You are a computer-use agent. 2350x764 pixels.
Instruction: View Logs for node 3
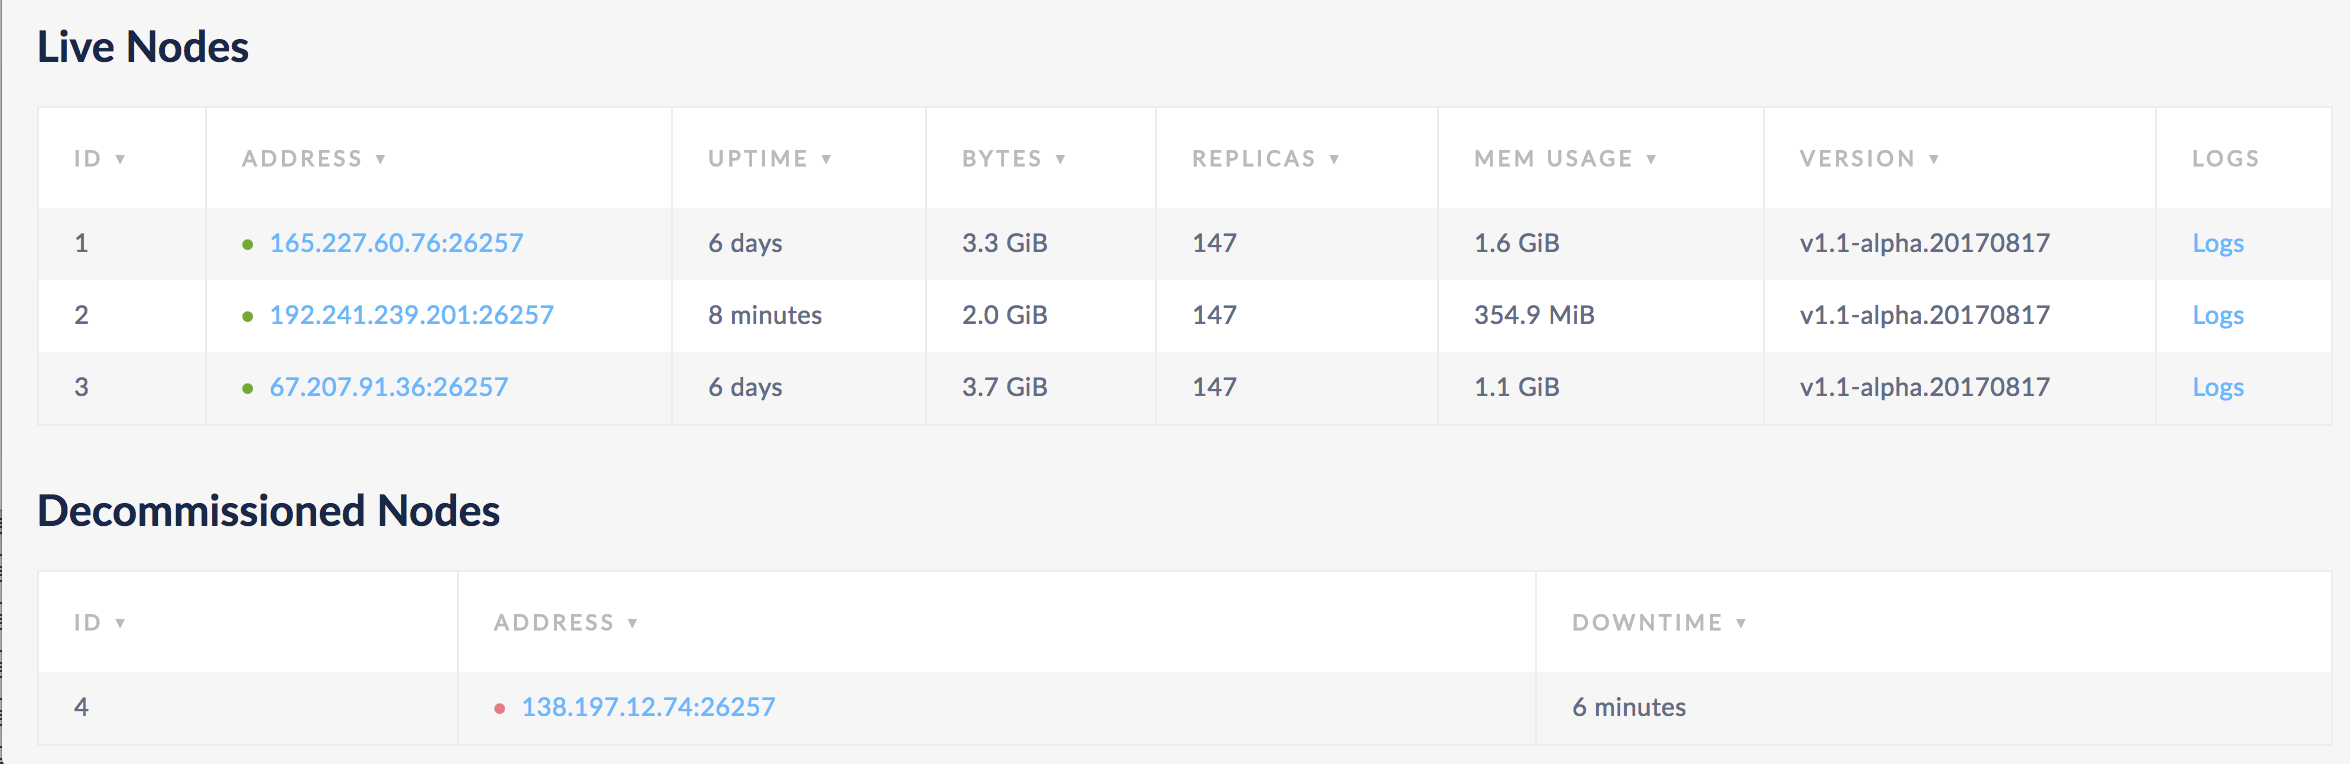click(x=2217, y=387)
